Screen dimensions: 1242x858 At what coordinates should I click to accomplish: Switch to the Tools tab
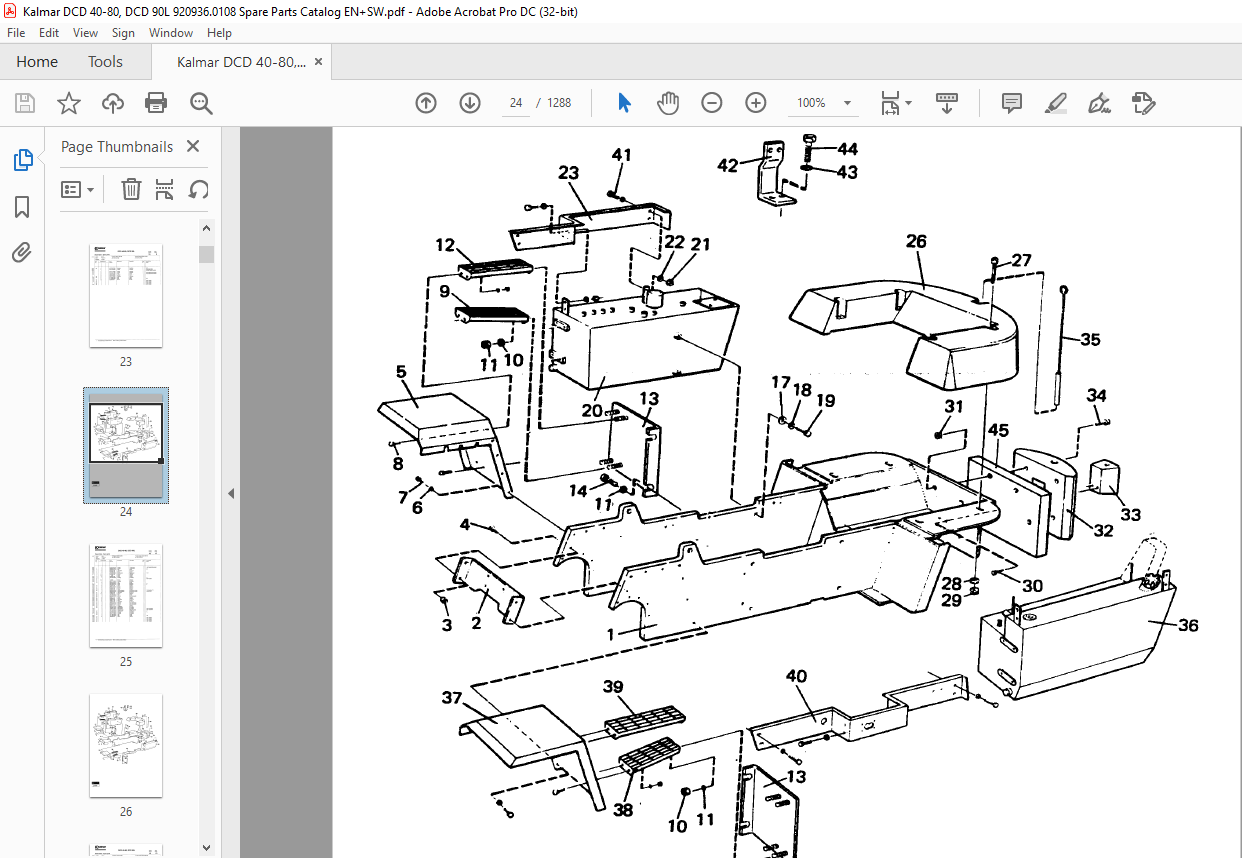(105, 62)
